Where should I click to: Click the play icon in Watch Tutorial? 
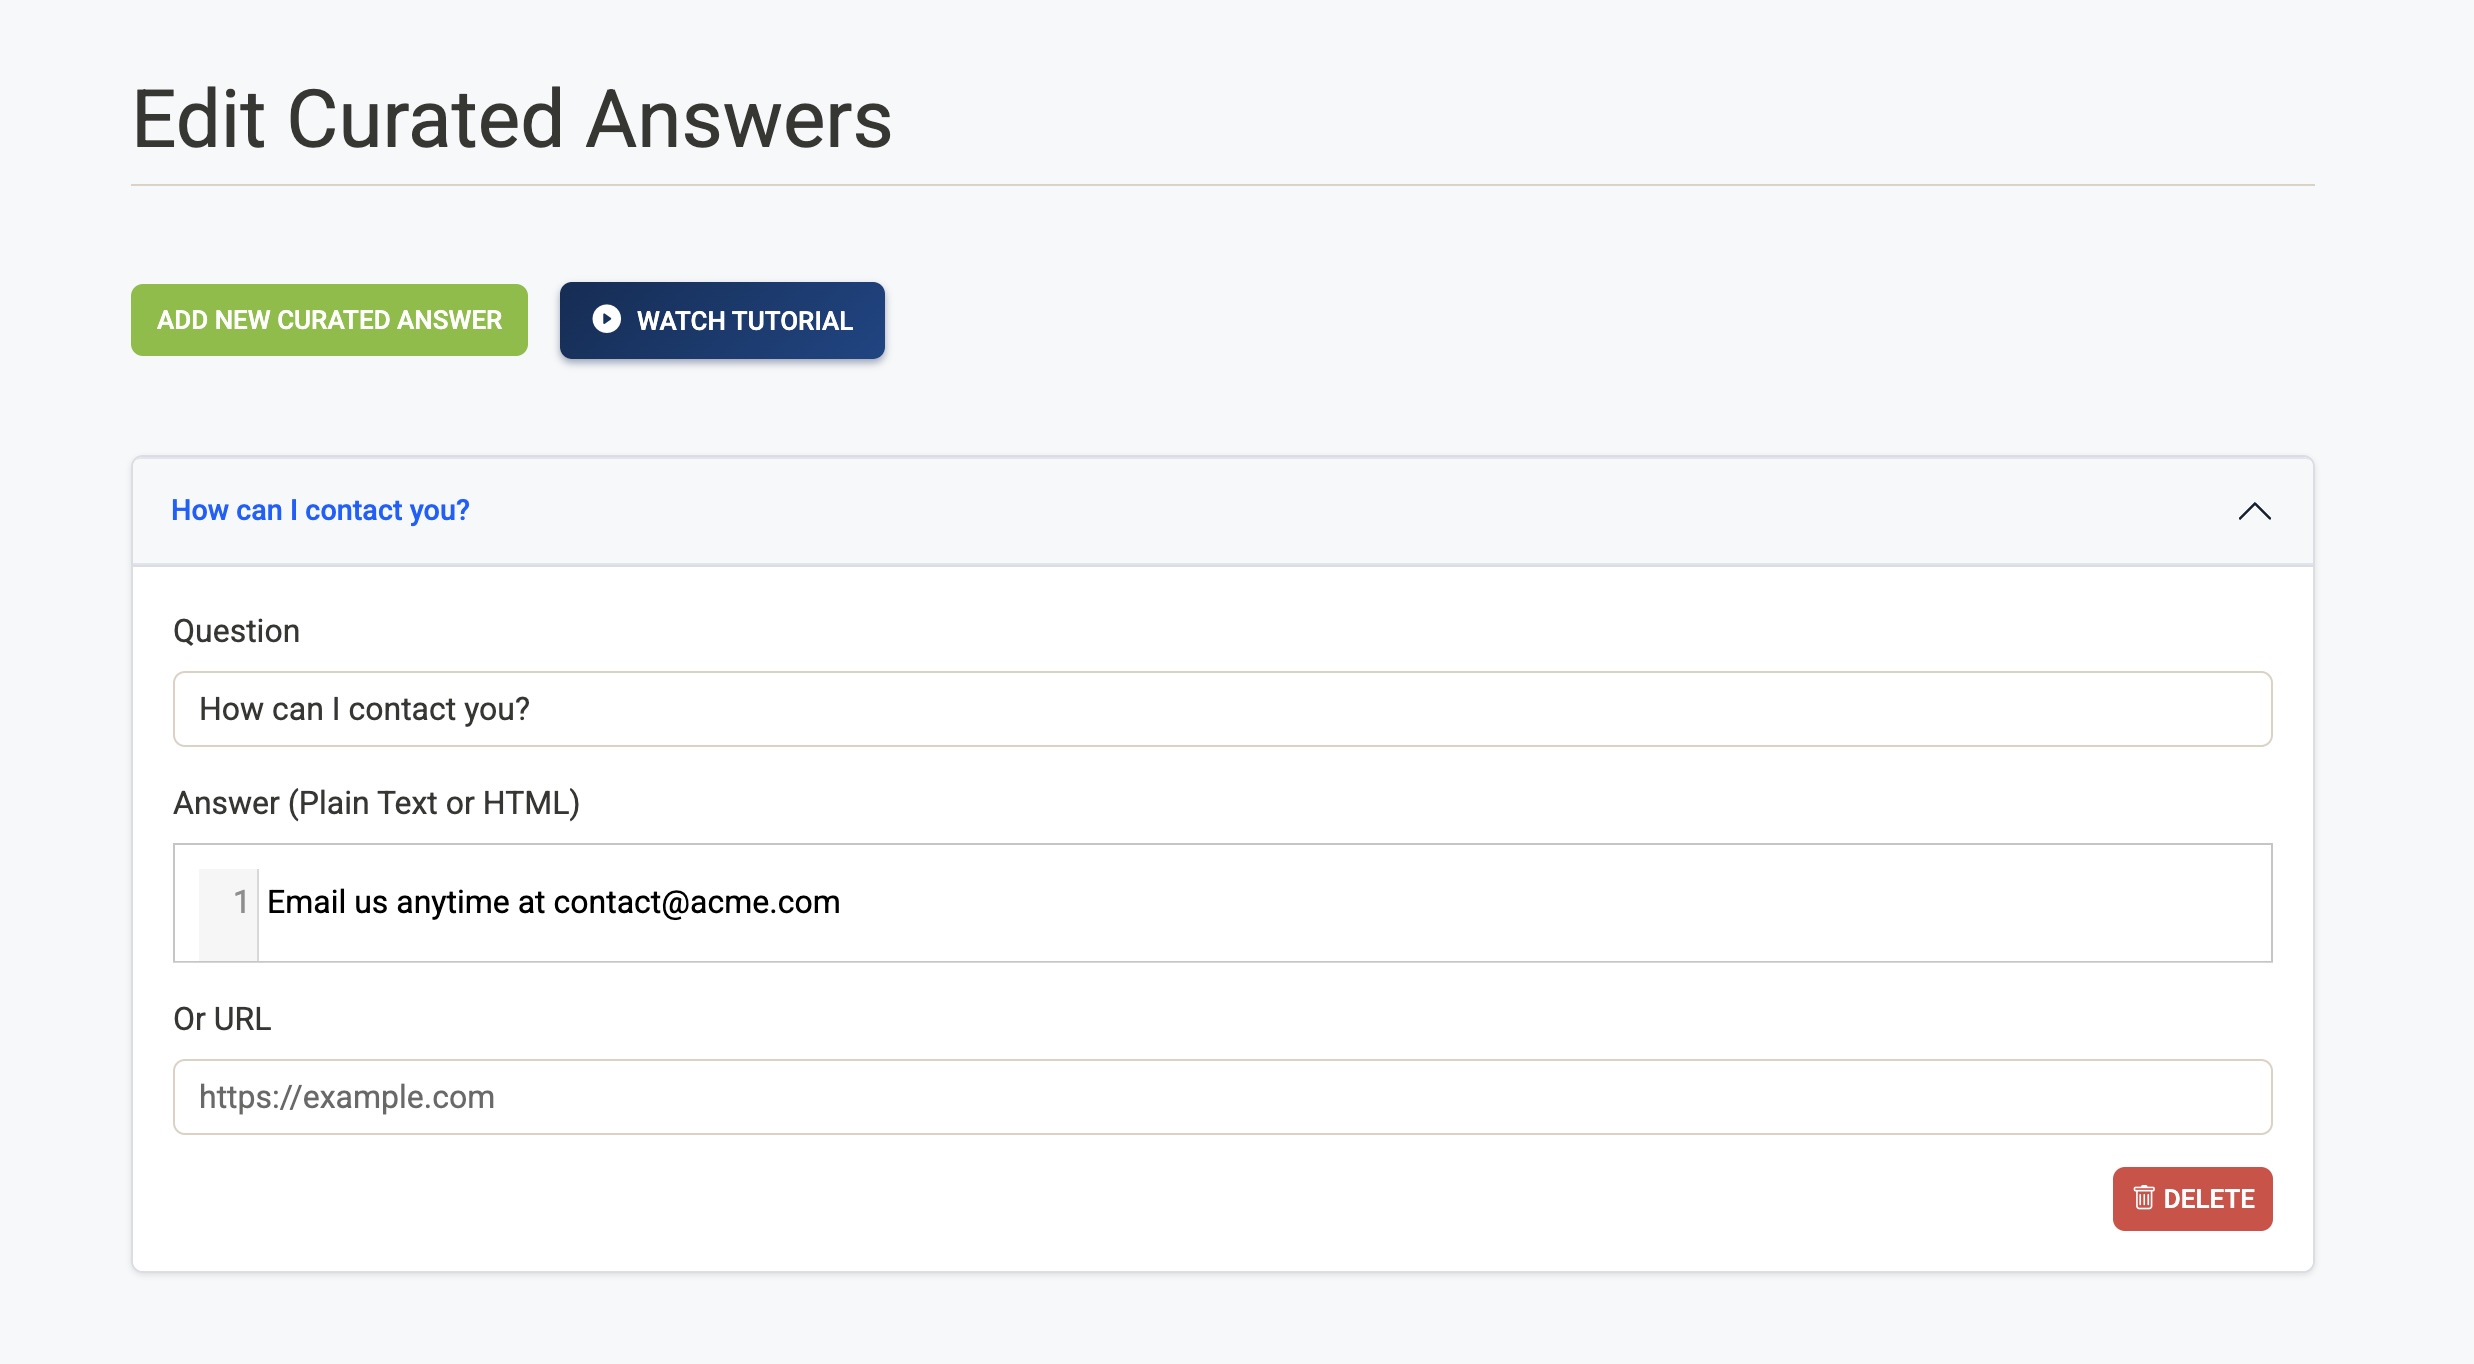point(606,319)
